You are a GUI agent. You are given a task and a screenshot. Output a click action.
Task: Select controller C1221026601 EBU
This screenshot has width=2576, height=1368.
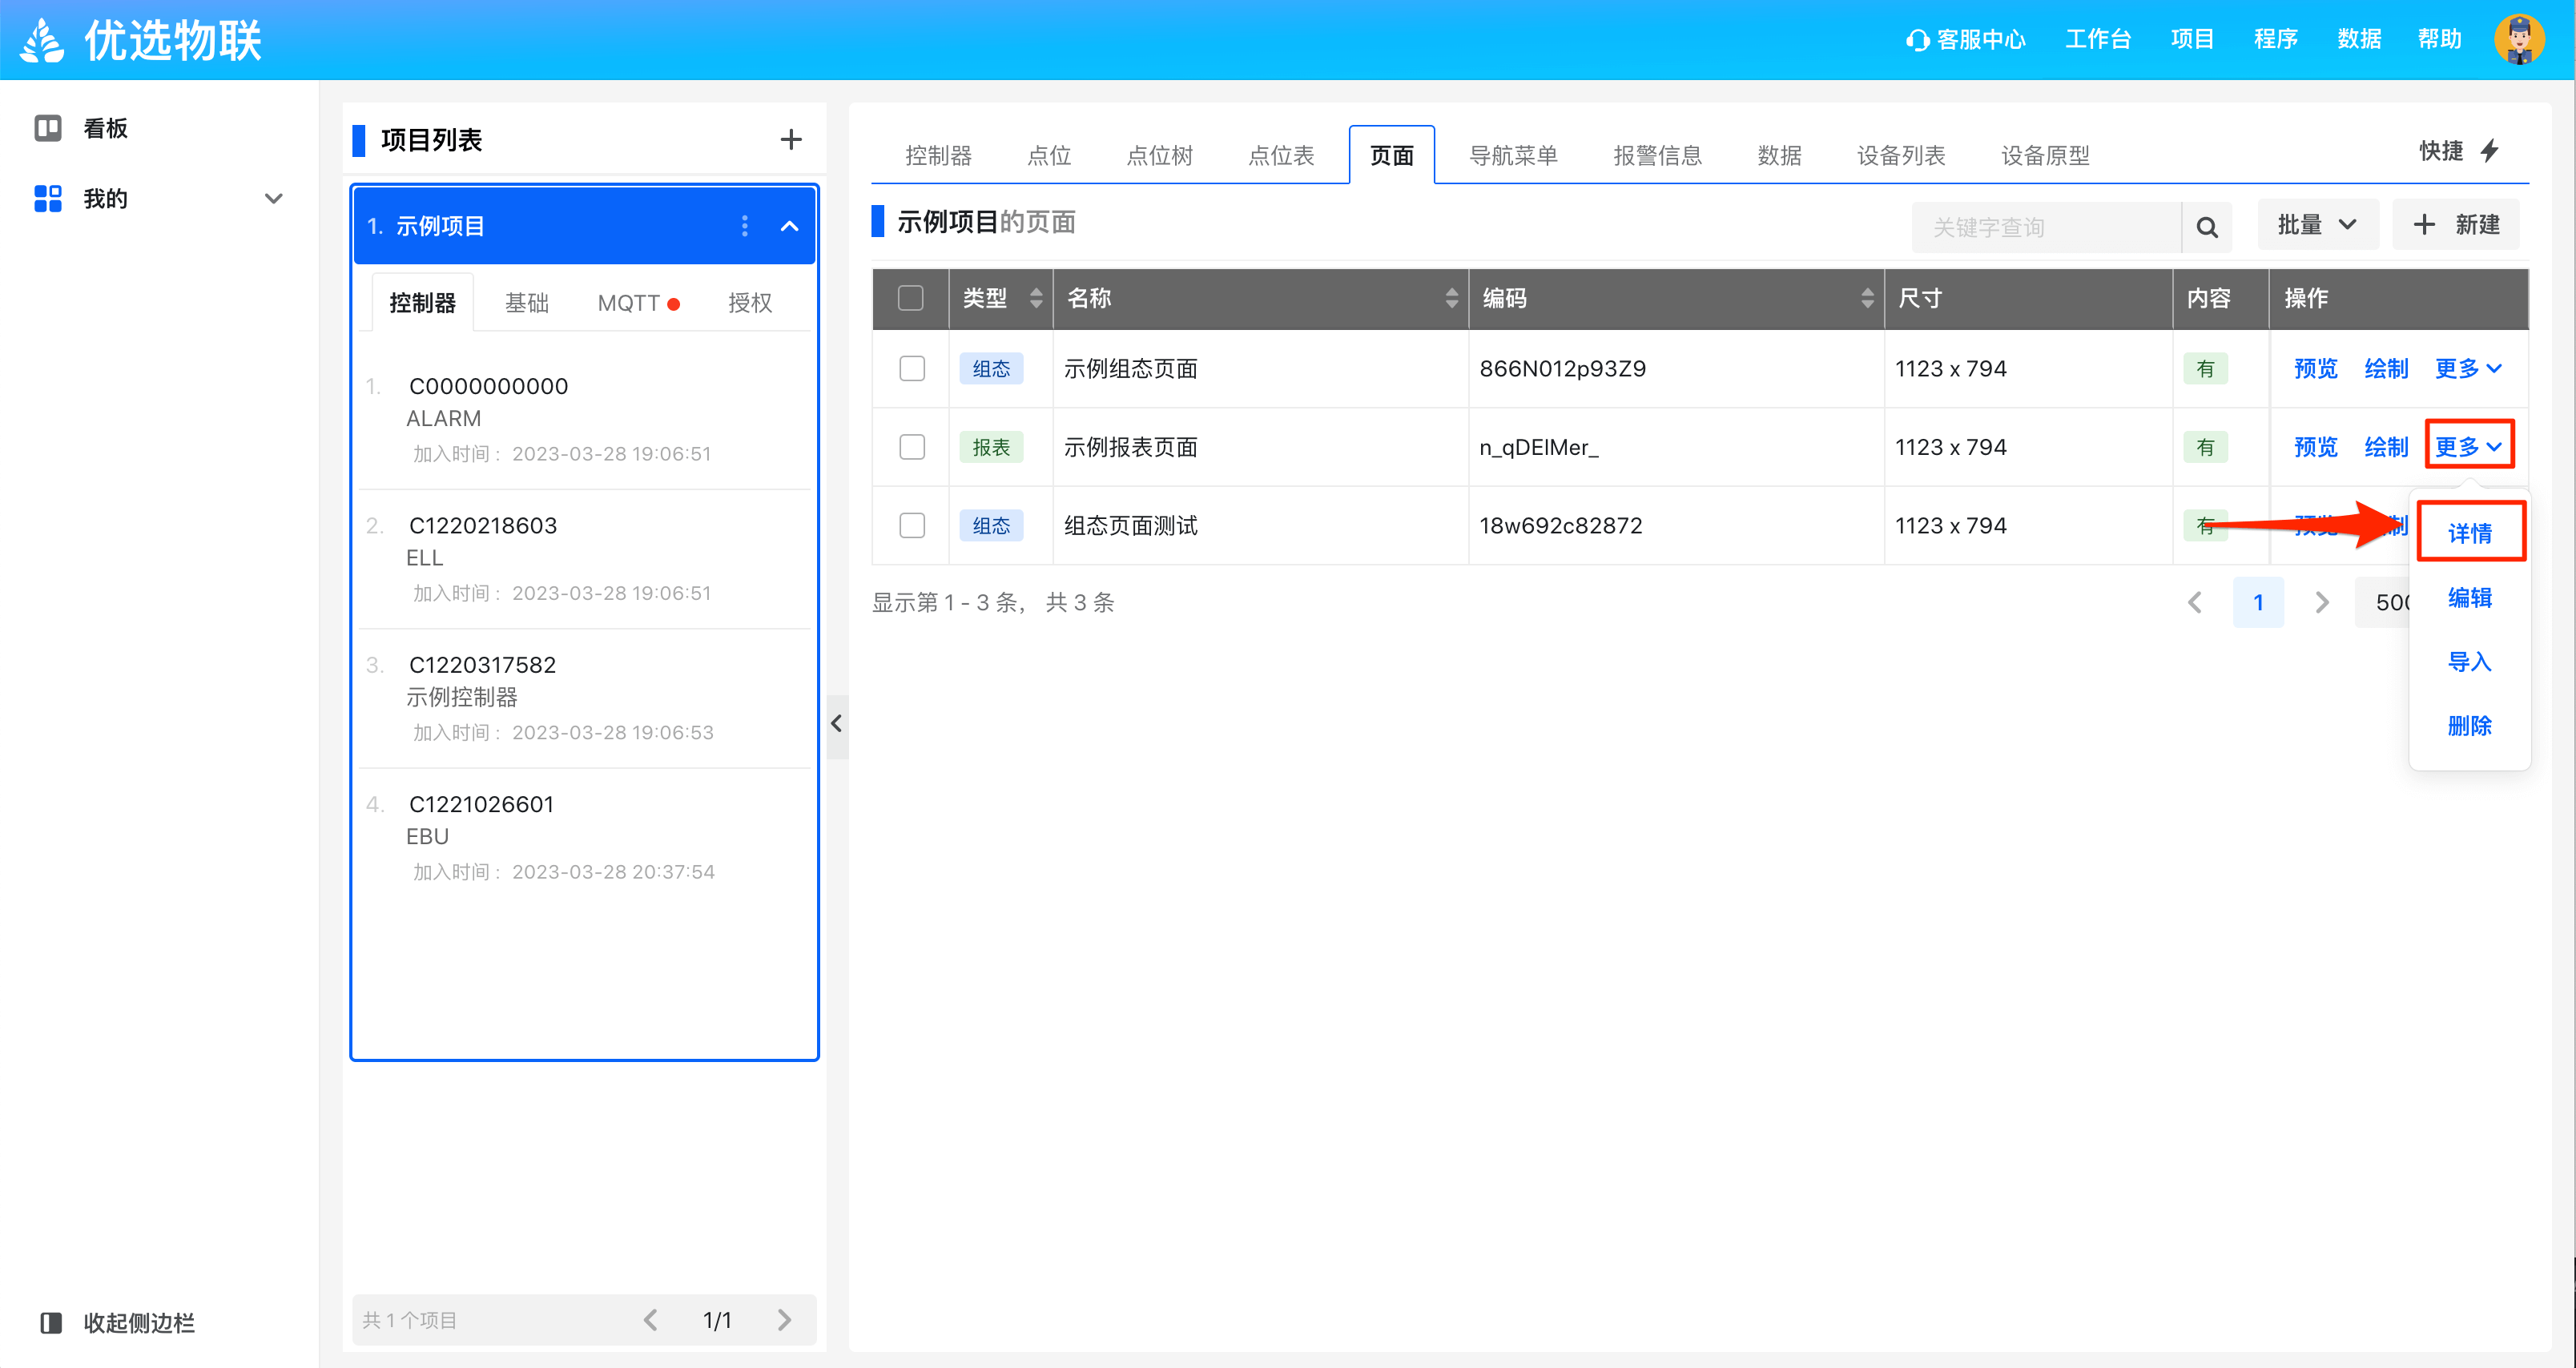(x=585, y=837)
